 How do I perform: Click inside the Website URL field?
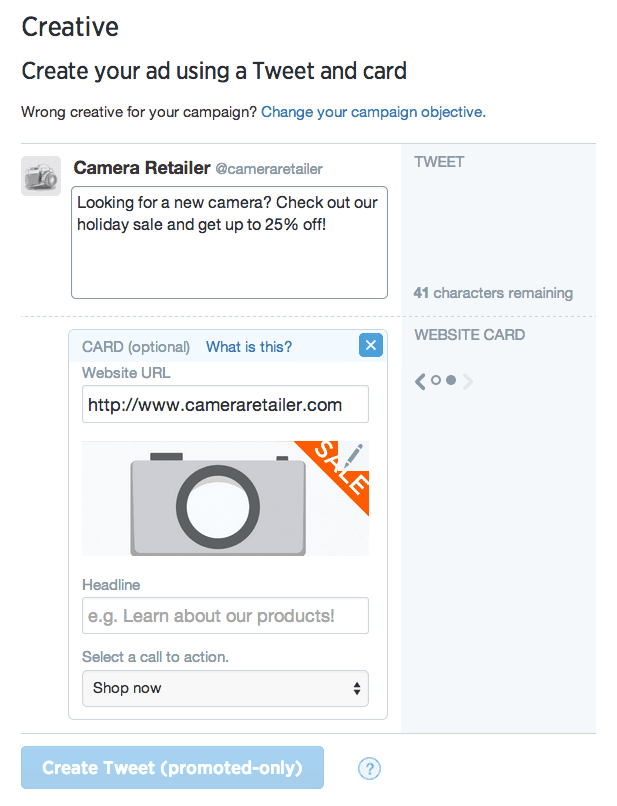[225, 404]
